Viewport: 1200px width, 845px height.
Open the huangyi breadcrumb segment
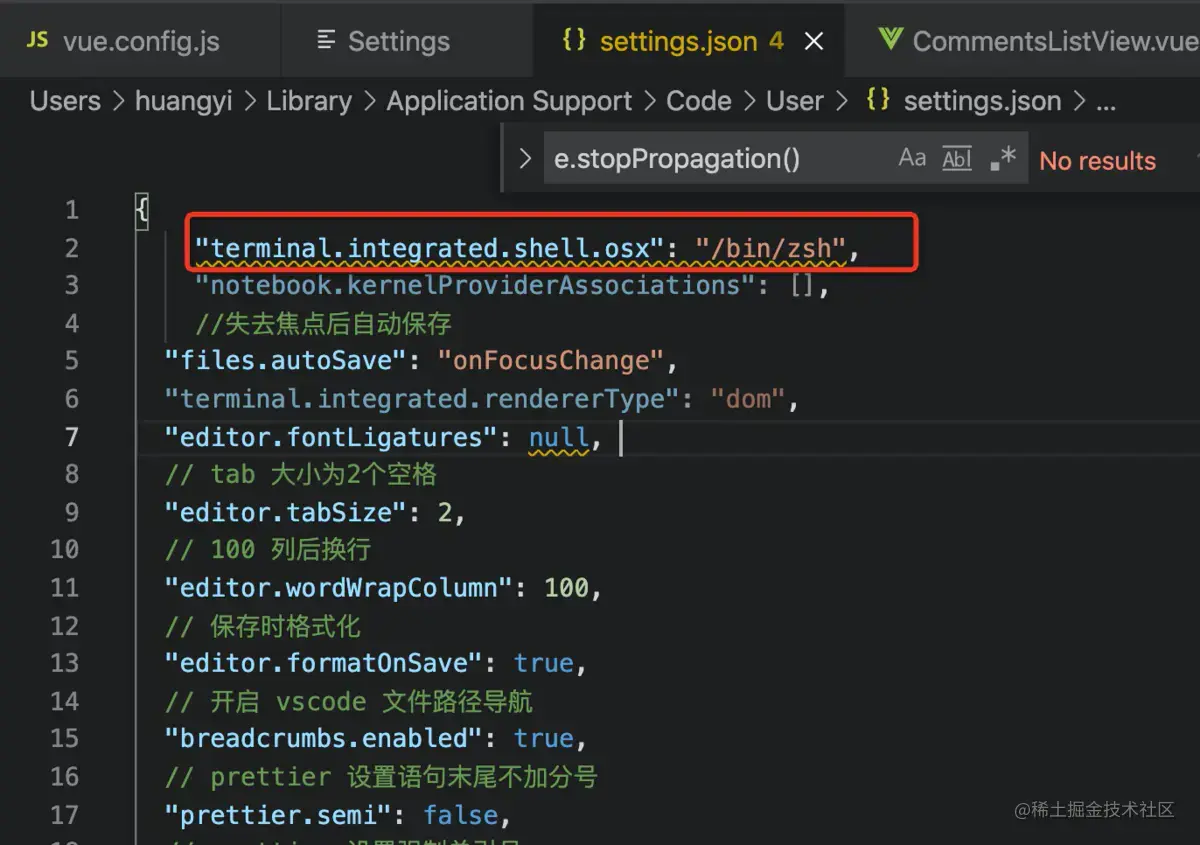(x=183, y=101)
